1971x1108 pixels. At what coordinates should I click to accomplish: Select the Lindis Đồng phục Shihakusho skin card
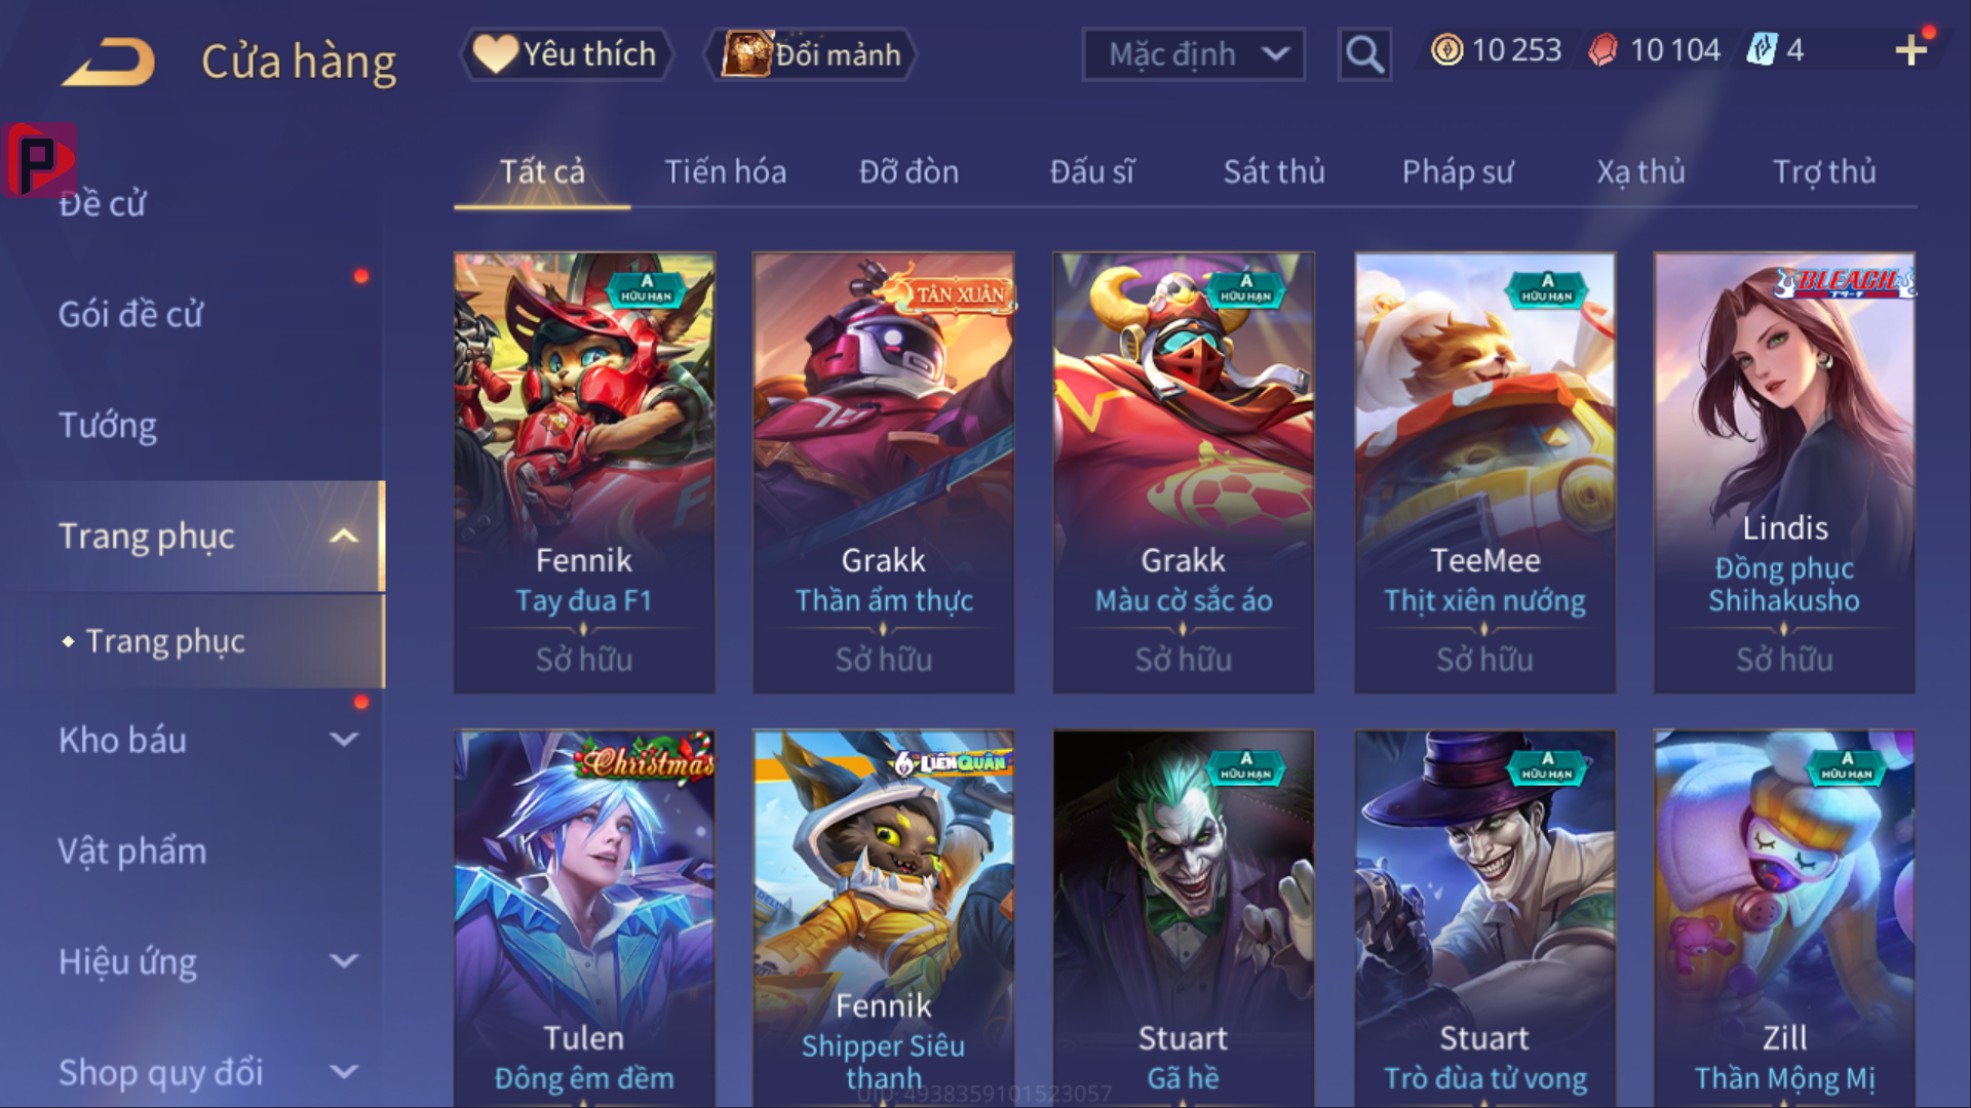1784,472
